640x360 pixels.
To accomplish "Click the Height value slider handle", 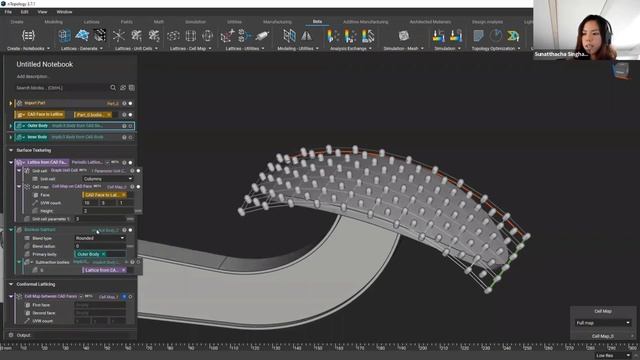I will click(x=138, y=211).
